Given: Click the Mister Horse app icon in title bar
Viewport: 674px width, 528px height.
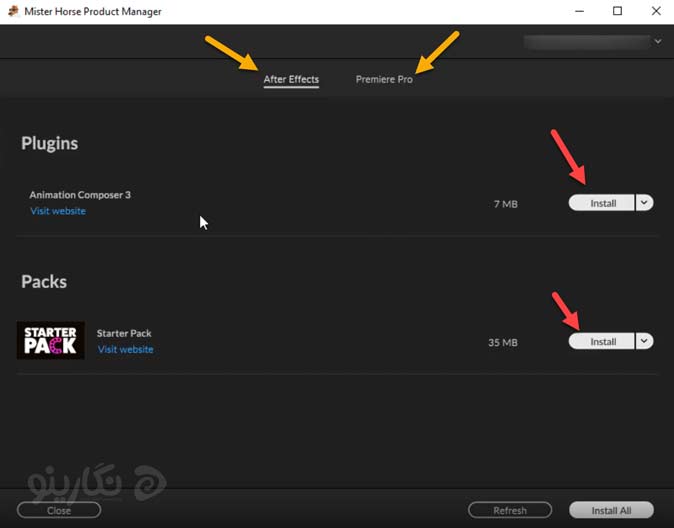Looking at the screenshot, I should click(x=13, y=11).
